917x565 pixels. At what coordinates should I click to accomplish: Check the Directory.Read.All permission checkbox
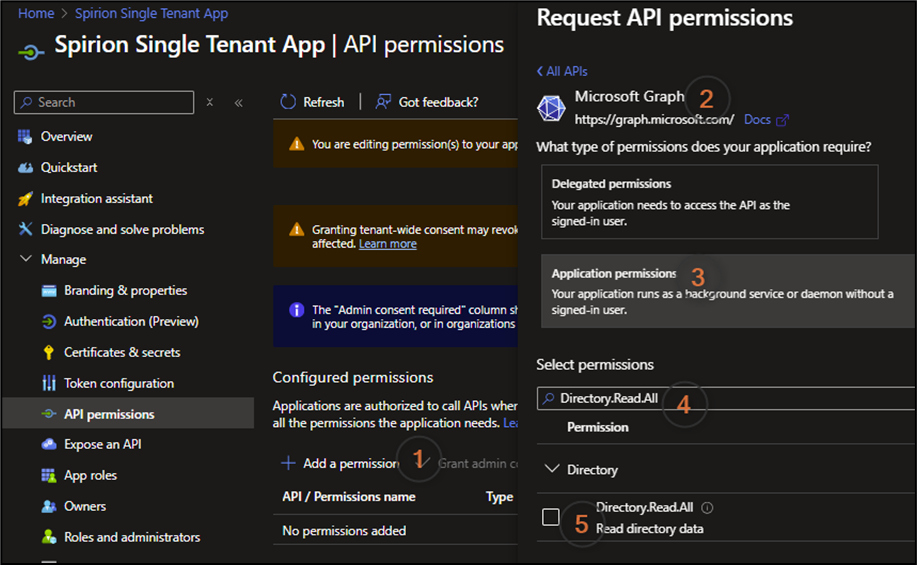pos(551,517)
